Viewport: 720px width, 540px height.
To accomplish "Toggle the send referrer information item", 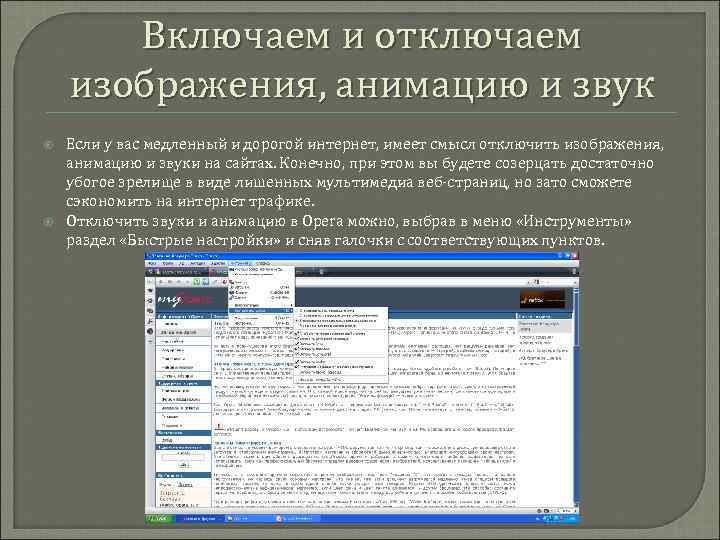I will (x=341, y=367).
